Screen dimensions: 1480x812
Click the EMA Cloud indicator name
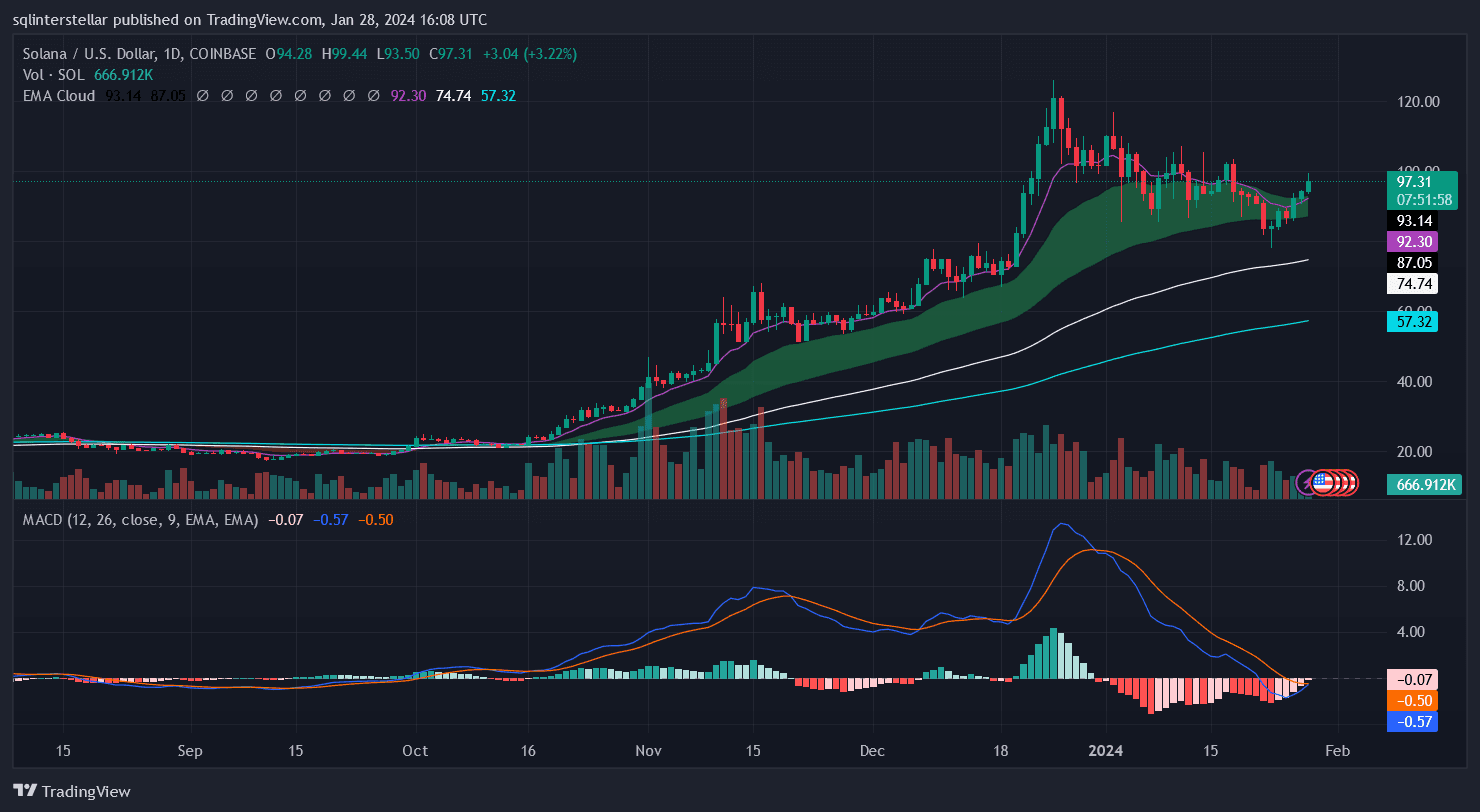pos(58,96)
